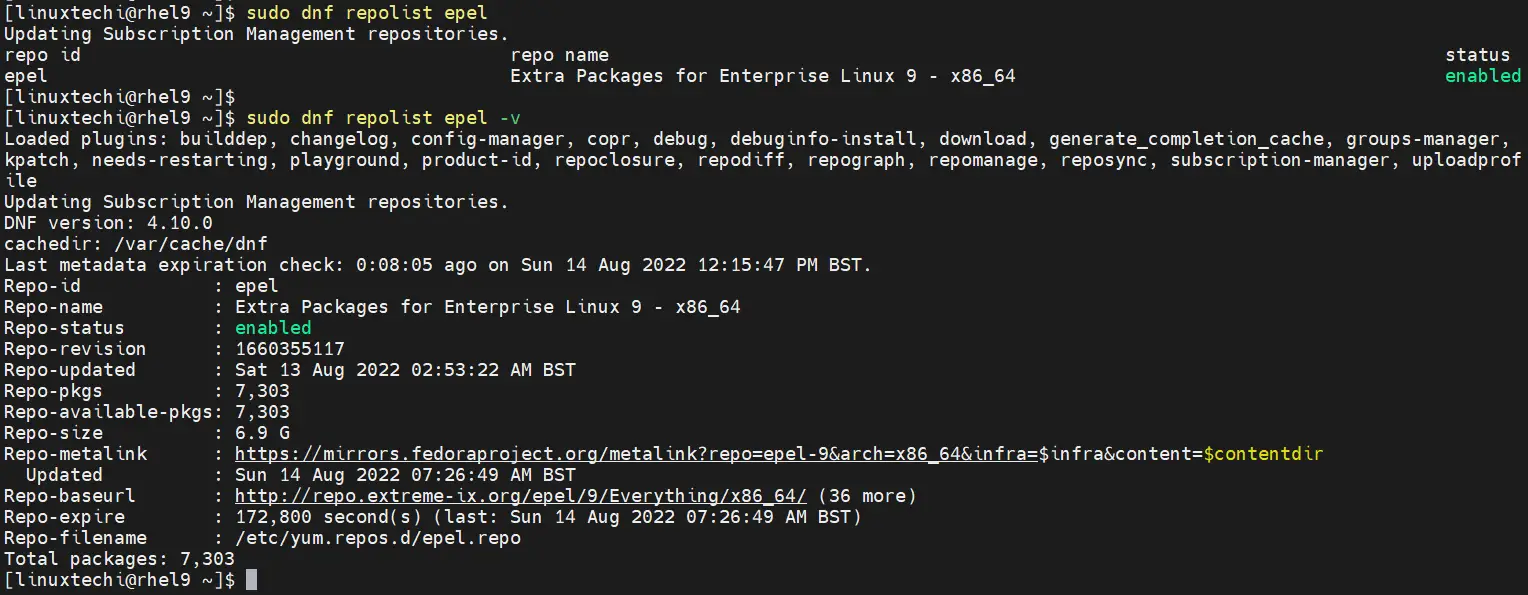Click the 'repo name' column header
This screenshot has width=1528, height=595.
click(560, 55)
